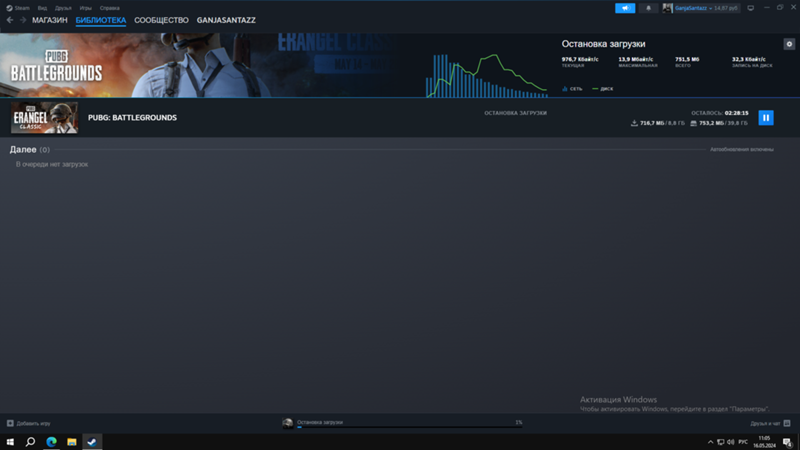The image size is (800, 450).
Task: Launch Microsoft Edge from the taskbar
Action: (51, 442)
